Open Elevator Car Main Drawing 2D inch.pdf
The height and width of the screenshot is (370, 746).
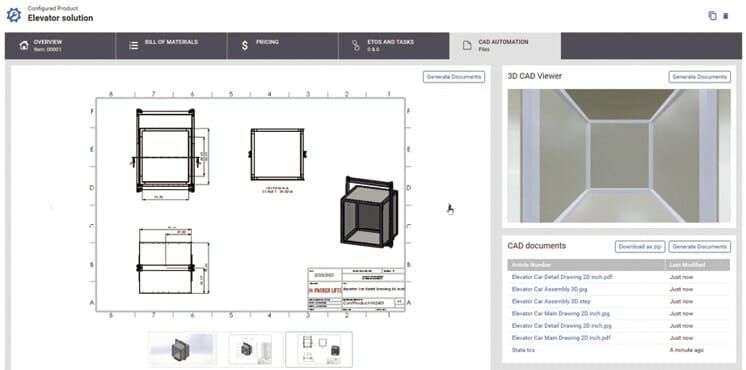[561, 338]
